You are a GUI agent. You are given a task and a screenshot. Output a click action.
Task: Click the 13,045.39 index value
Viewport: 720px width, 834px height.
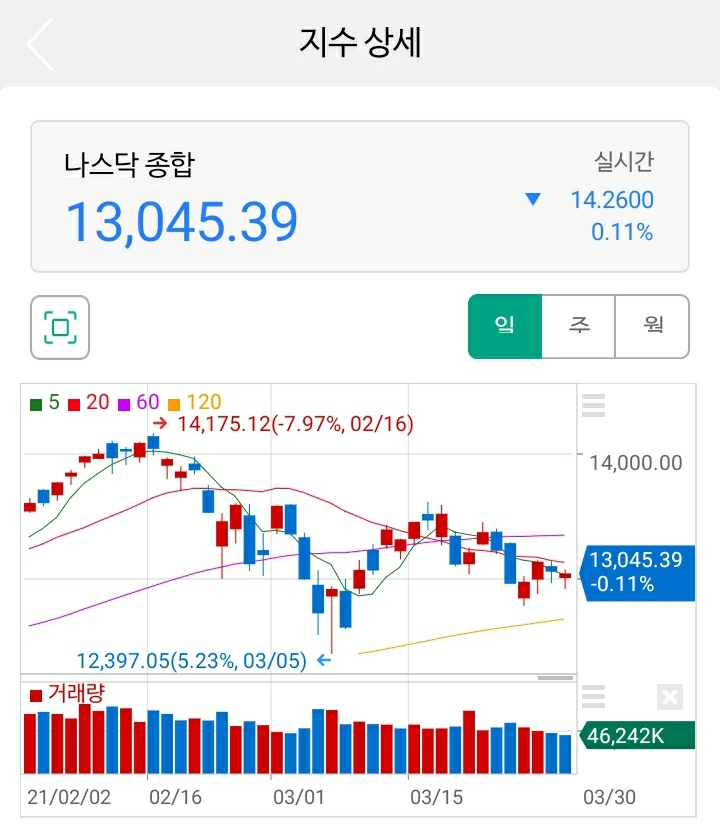pyautogui.click(x=181, y=222)
